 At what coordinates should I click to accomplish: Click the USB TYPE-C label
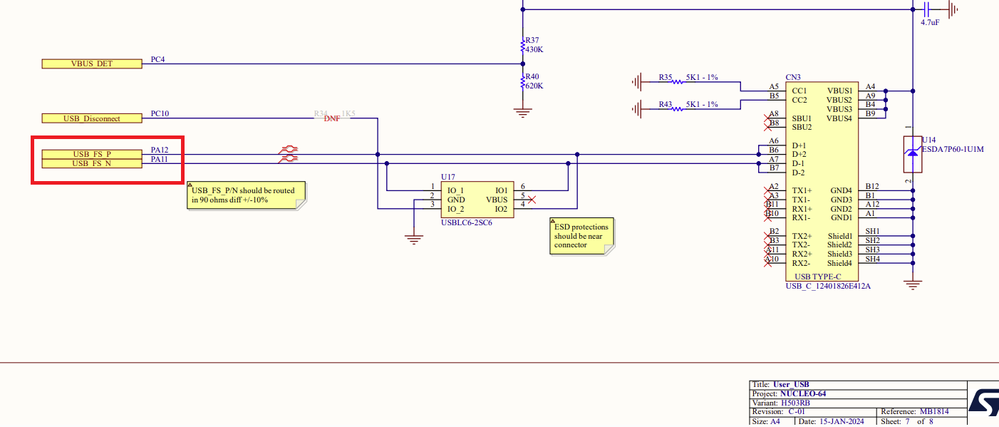click(x=818, y=277)
